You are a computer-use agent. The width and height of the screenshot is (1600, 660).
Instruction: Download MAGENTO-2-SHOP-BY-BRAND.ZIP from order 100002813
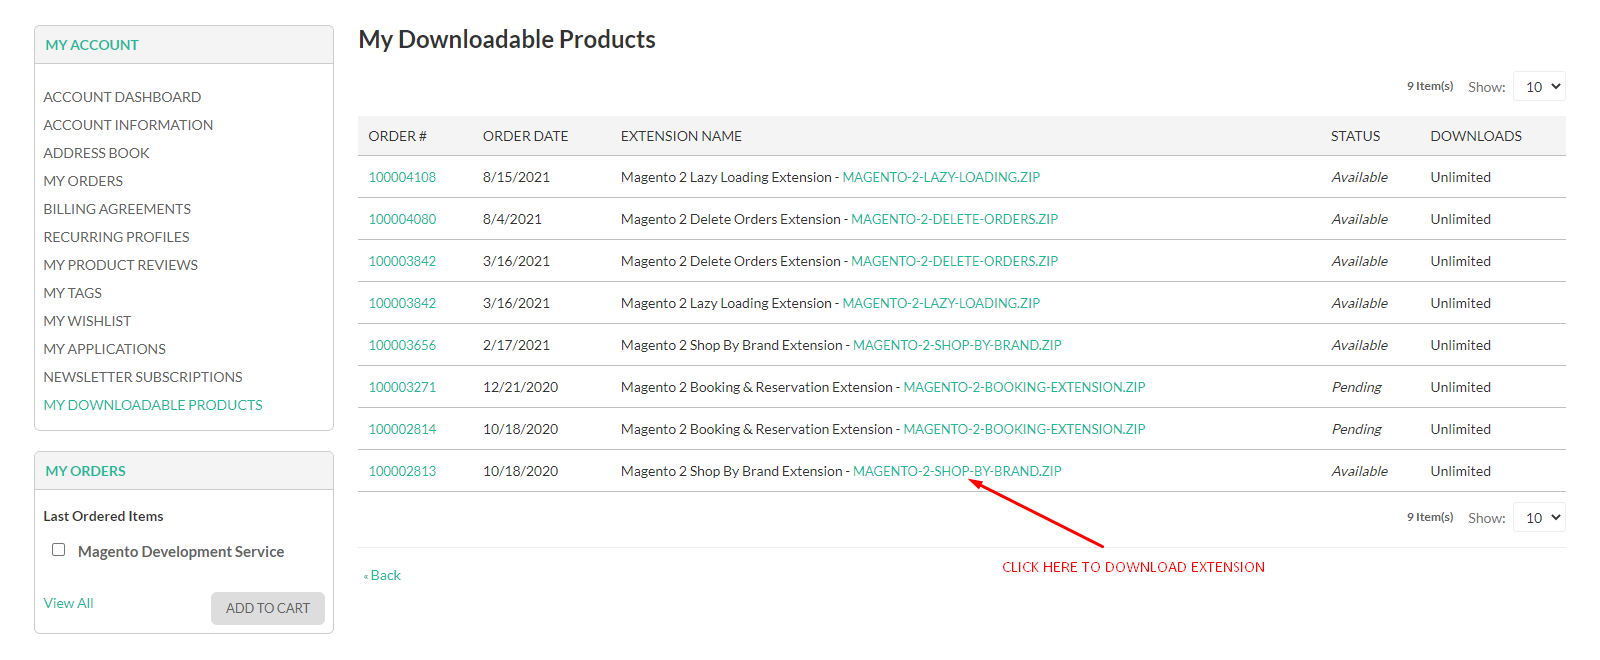pos(957,471)
